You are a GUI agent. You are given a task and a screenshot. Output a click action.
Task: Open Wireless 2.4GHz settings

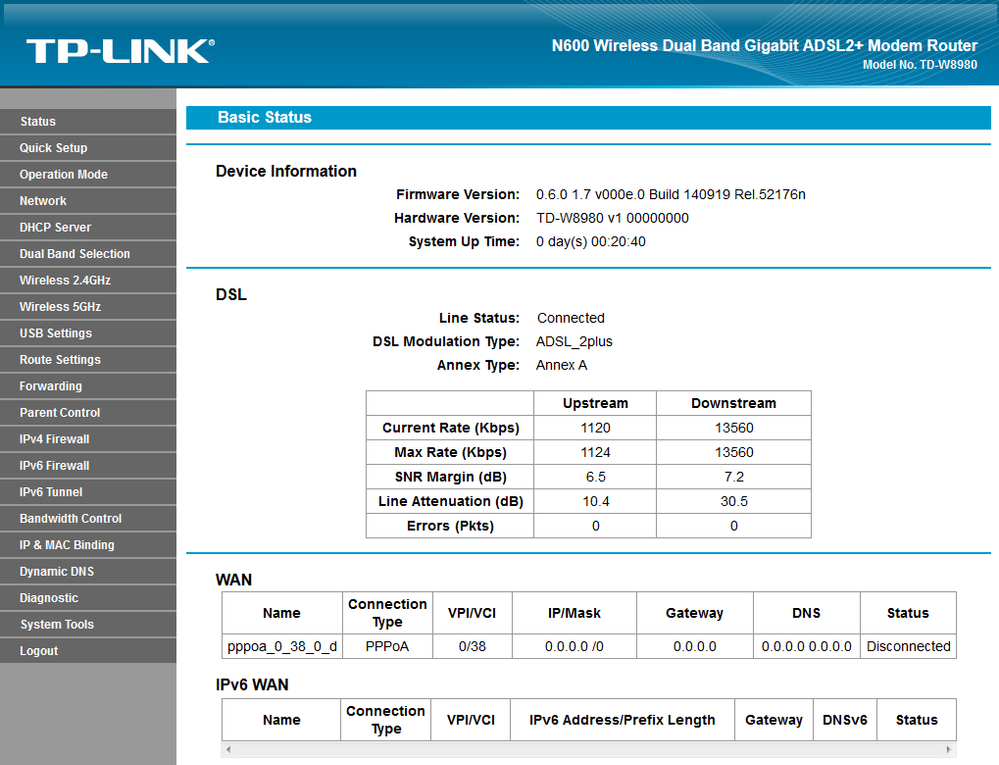pos(88,280)
